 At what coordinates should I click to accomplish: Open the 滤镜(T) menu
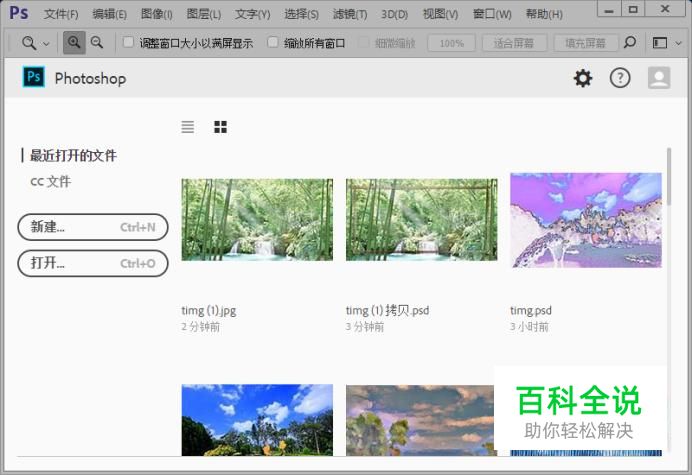350,15
